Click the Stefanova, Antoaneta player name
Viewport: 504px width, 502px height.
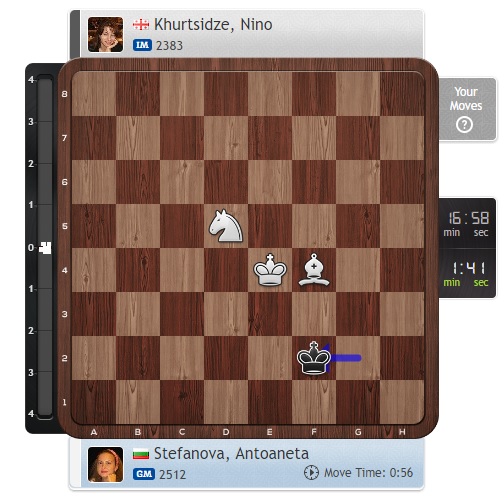231,454
